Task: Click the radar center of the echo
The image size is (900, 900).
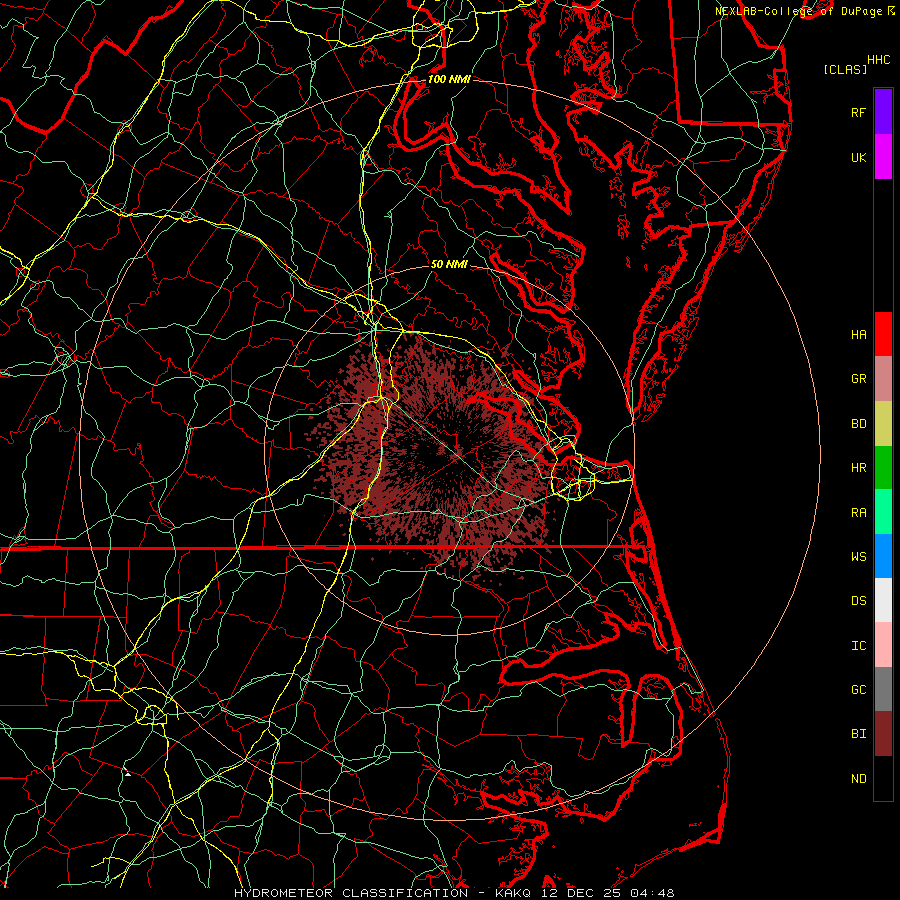Action: click(450, 451)
